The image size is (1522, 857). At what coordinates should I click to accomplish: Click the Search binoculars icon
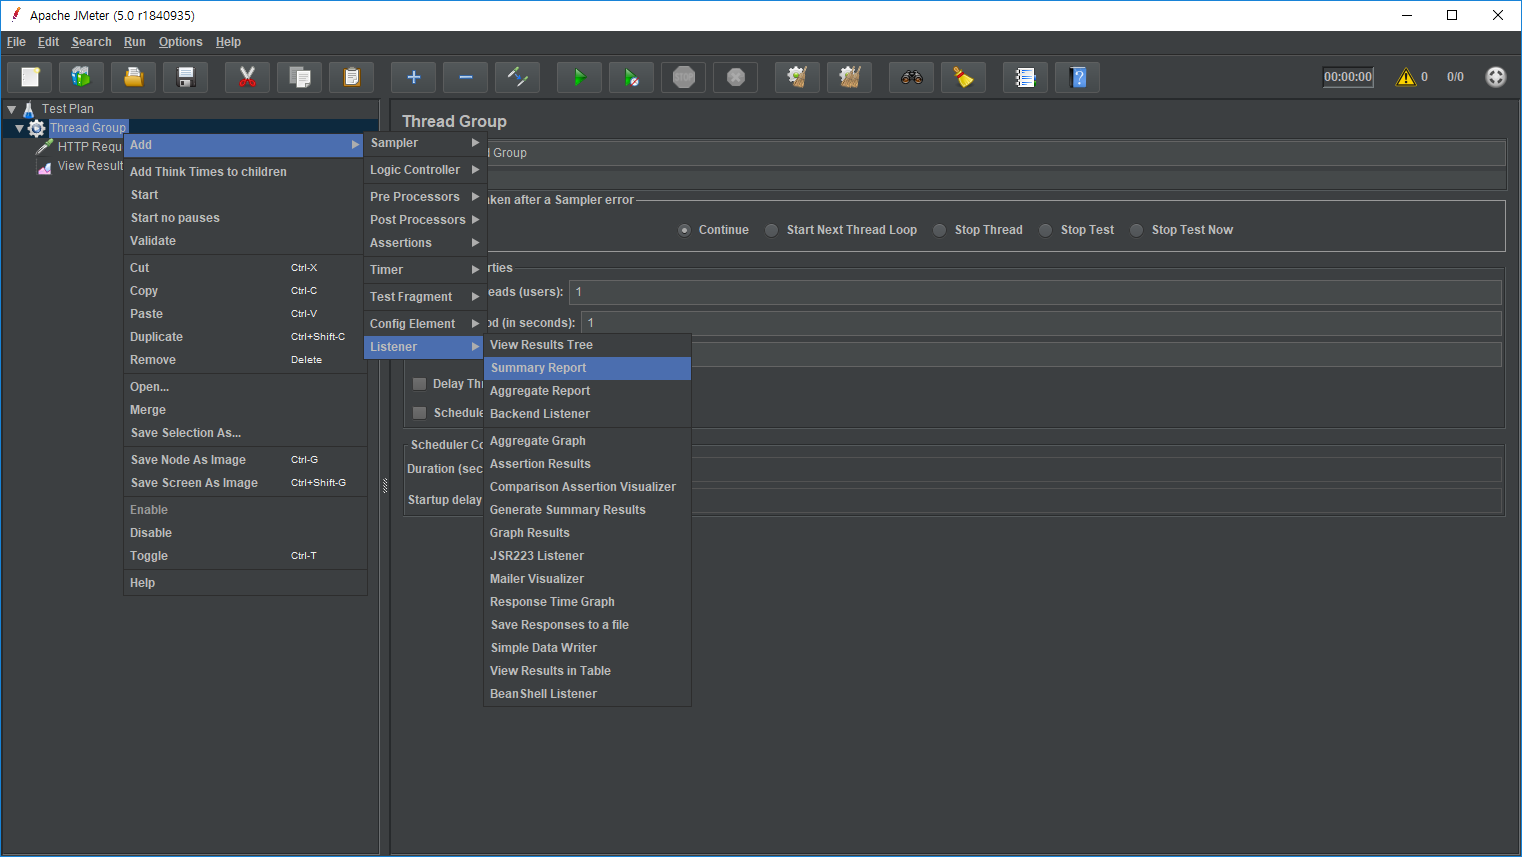(x=912, y=77)
